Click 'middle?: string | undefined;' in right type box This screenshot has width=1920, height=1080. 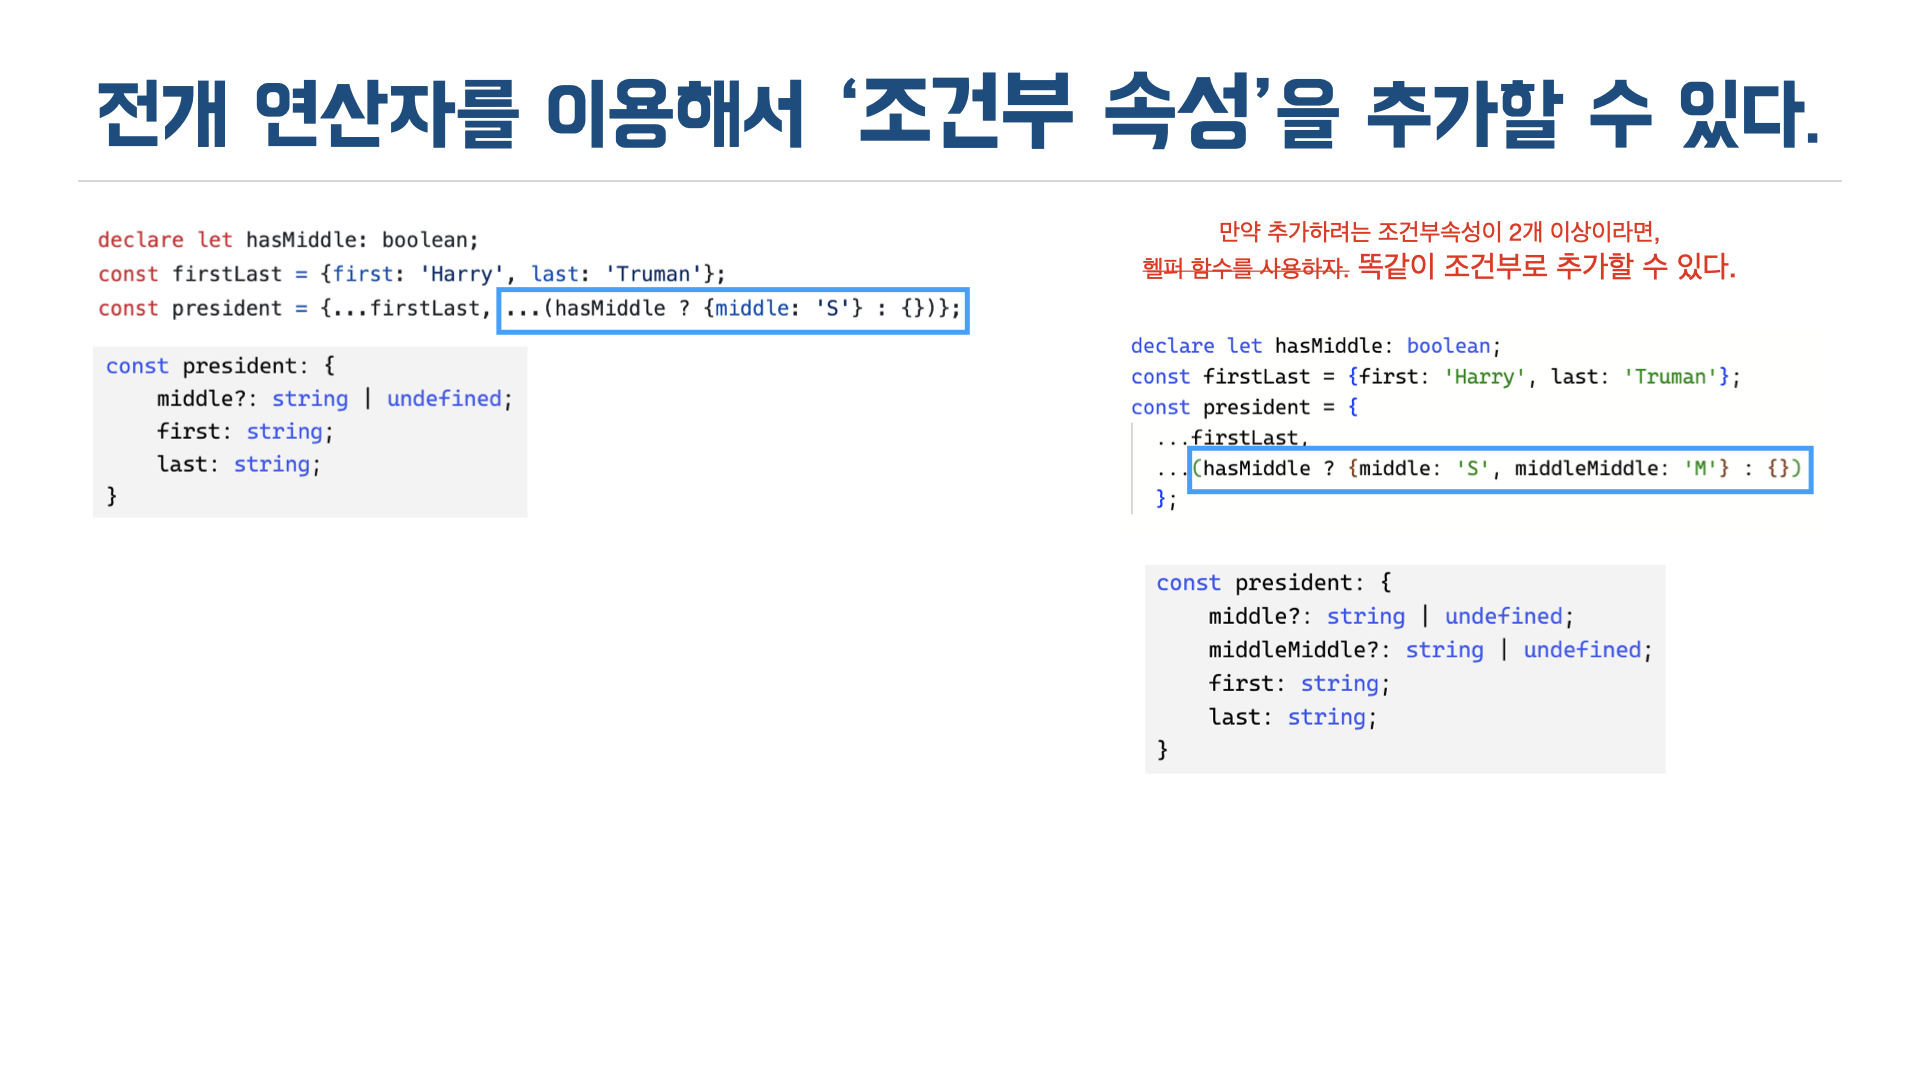tap(1391, 617)
